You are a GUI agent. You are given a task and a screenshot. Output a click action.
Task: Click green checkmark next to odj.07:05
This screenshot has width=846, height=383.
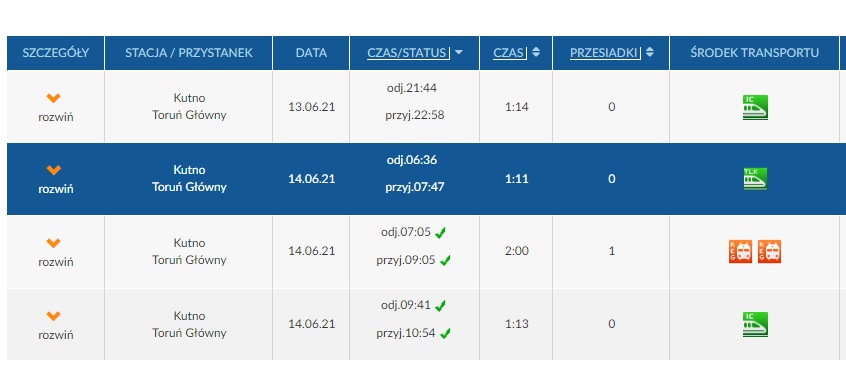pos(440,232)
